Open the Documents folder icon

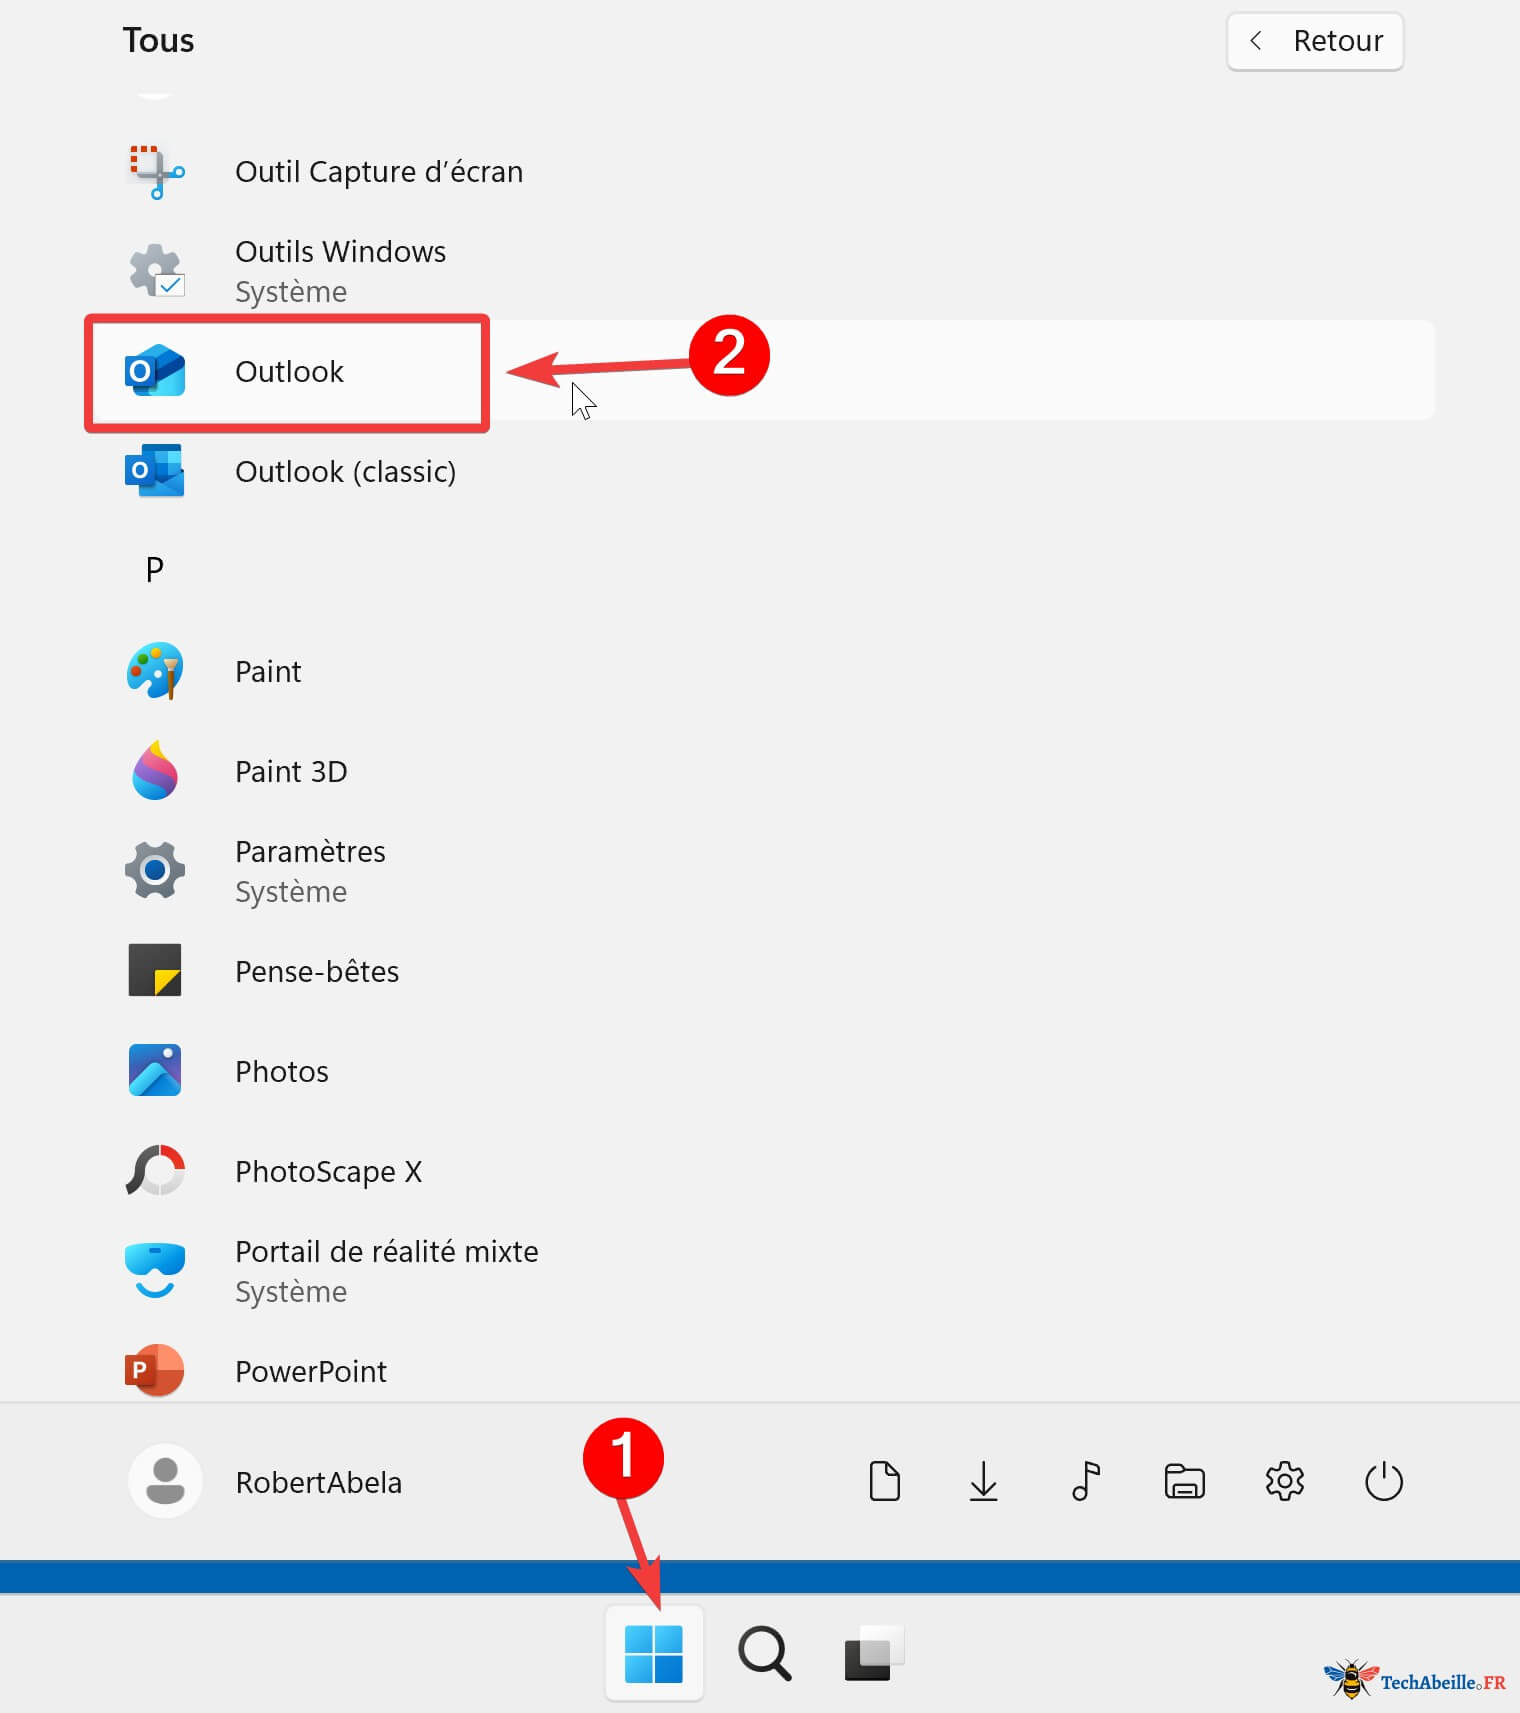885,1481
